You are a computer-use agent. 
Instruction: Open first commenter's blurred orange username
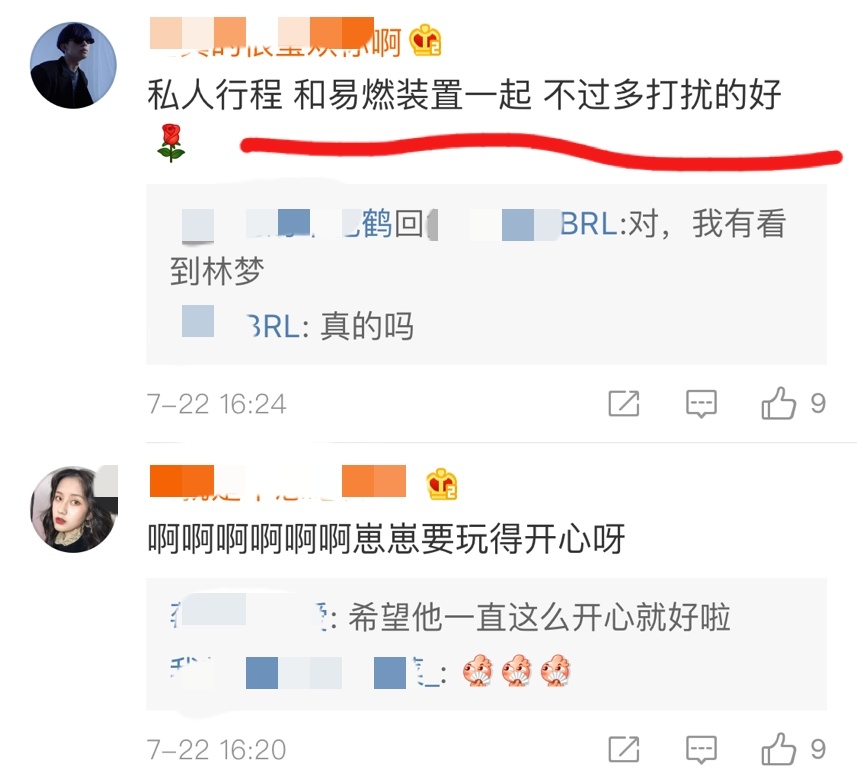click(x=275, y=37)
